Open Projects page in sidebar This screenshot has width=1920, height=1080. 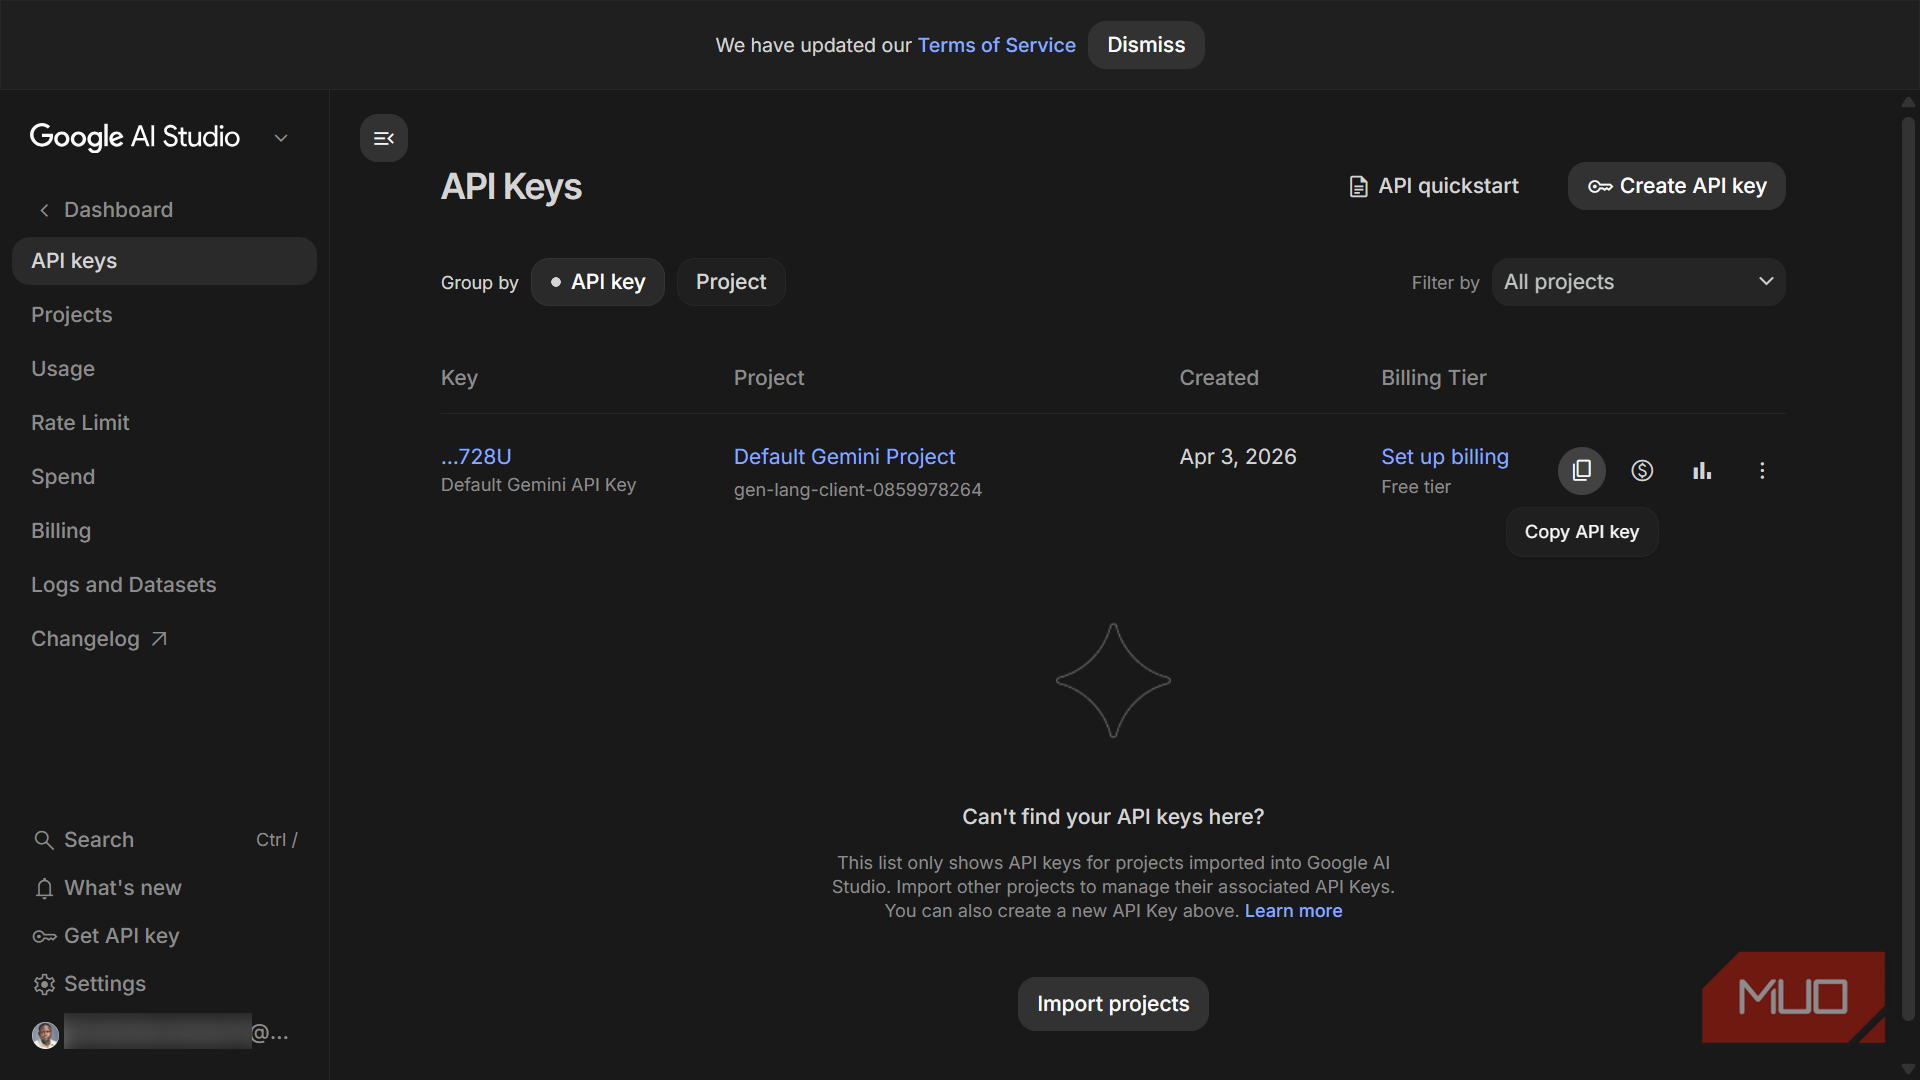tap(72, 315)
